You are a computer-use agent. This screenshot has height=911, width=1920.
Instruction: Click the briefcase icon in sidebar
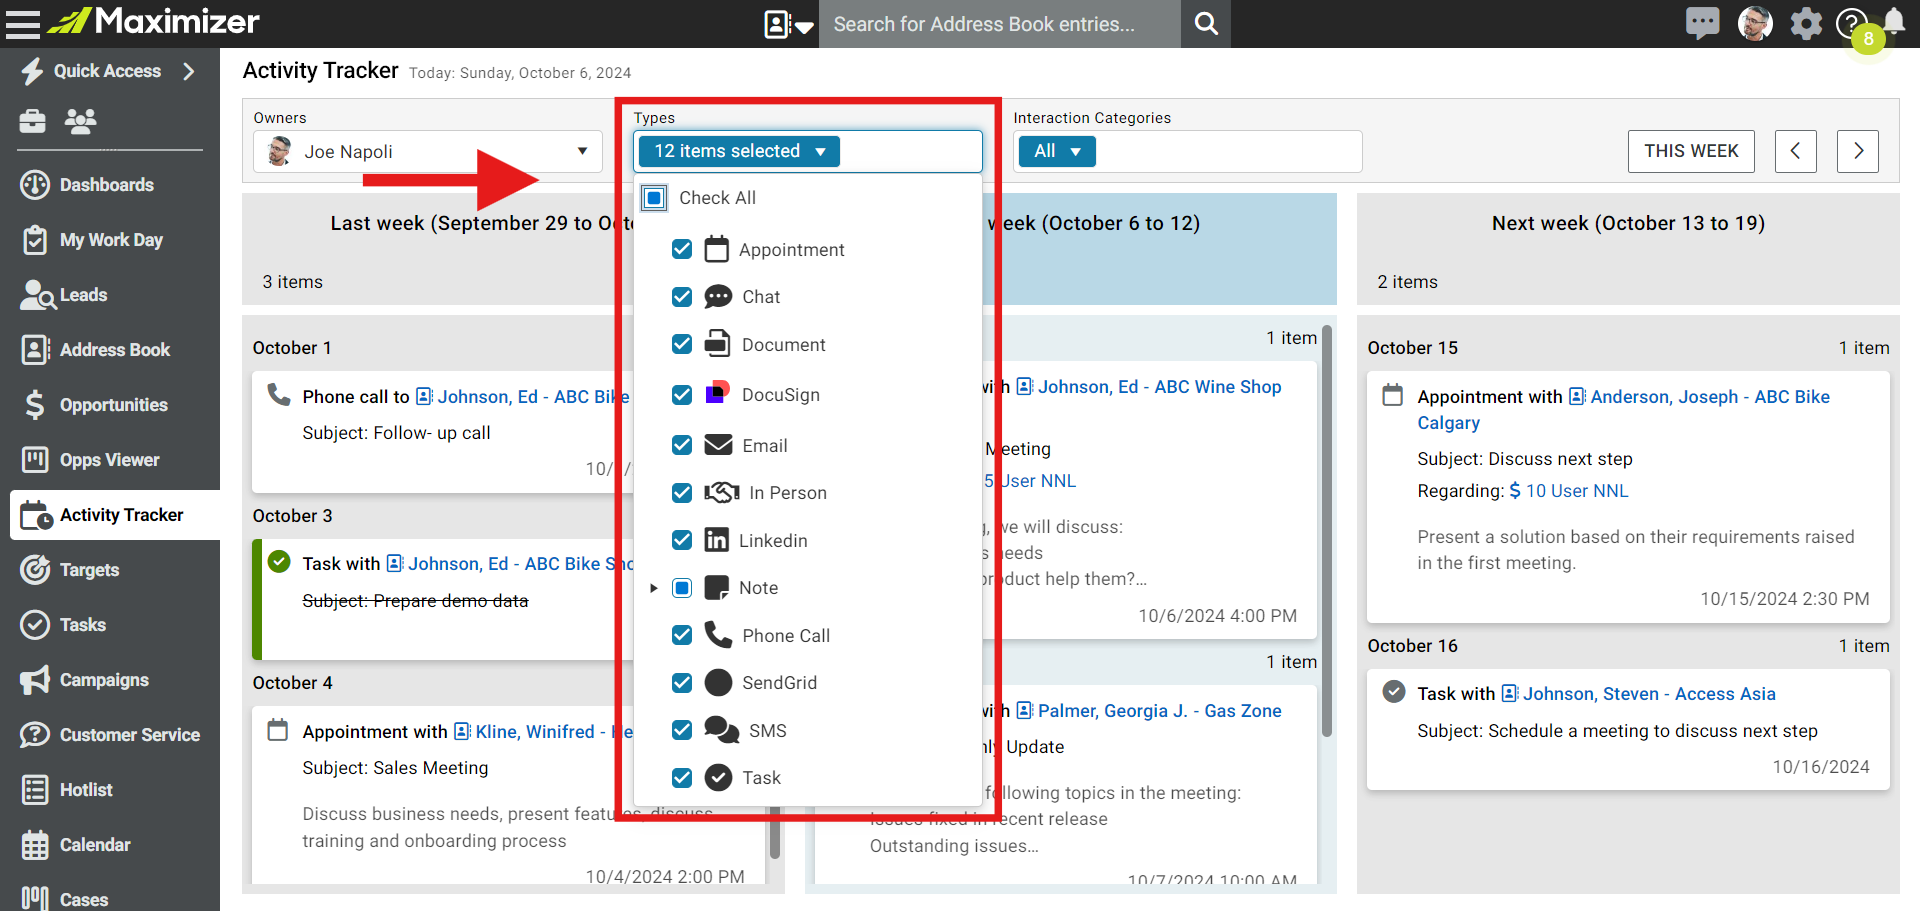(x=32, y=121)
